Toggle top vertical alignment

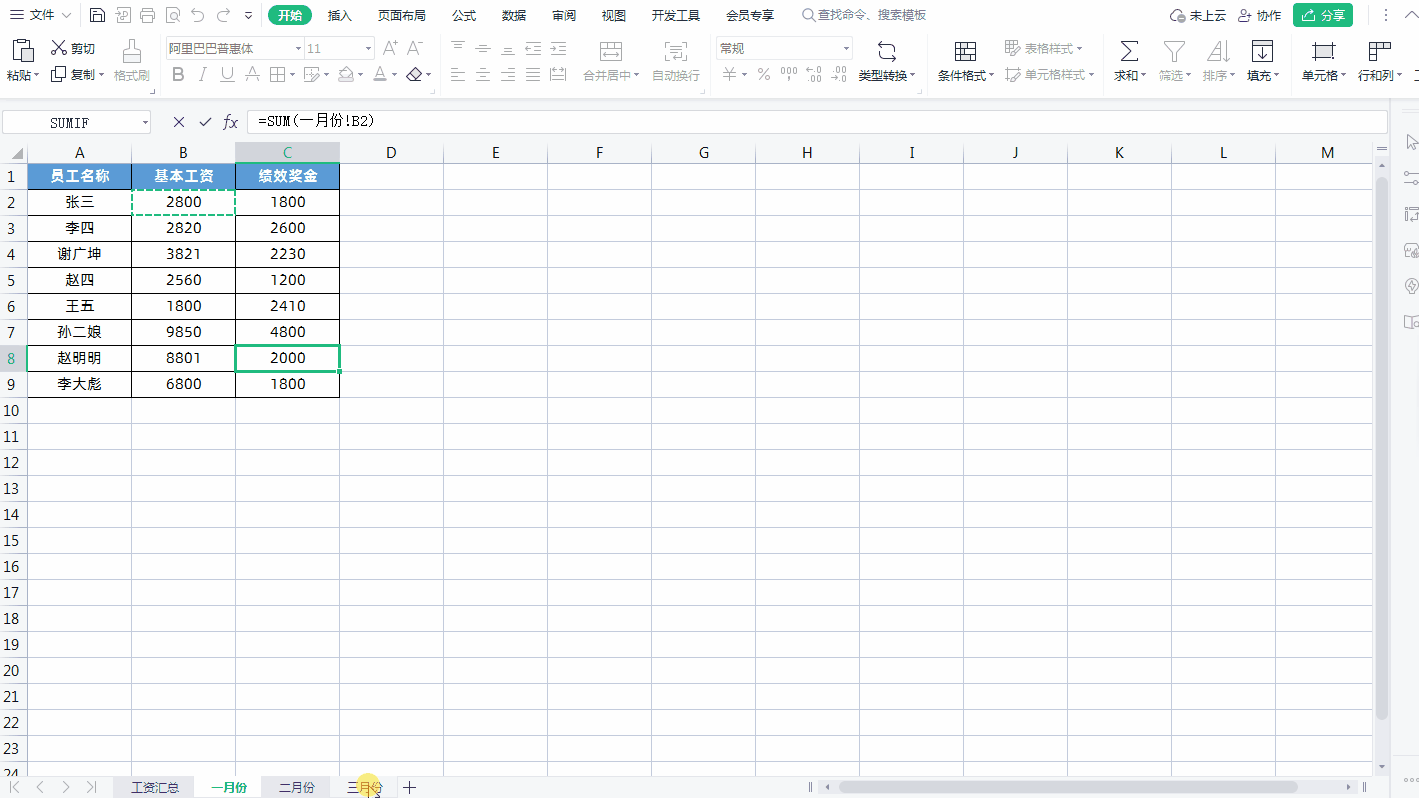458,48
